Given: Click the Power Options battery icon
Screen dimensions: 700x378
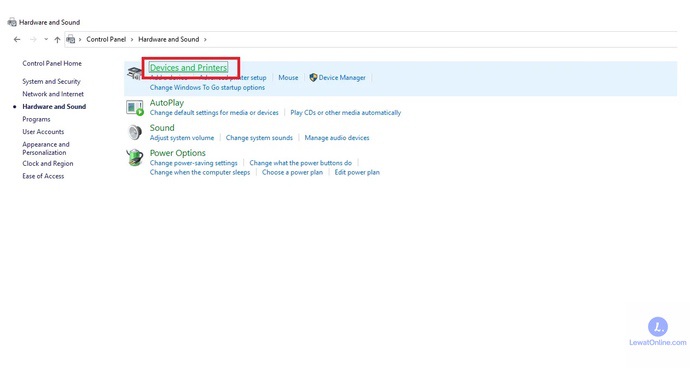Looking at the screenshot, I should pos(134,158).
